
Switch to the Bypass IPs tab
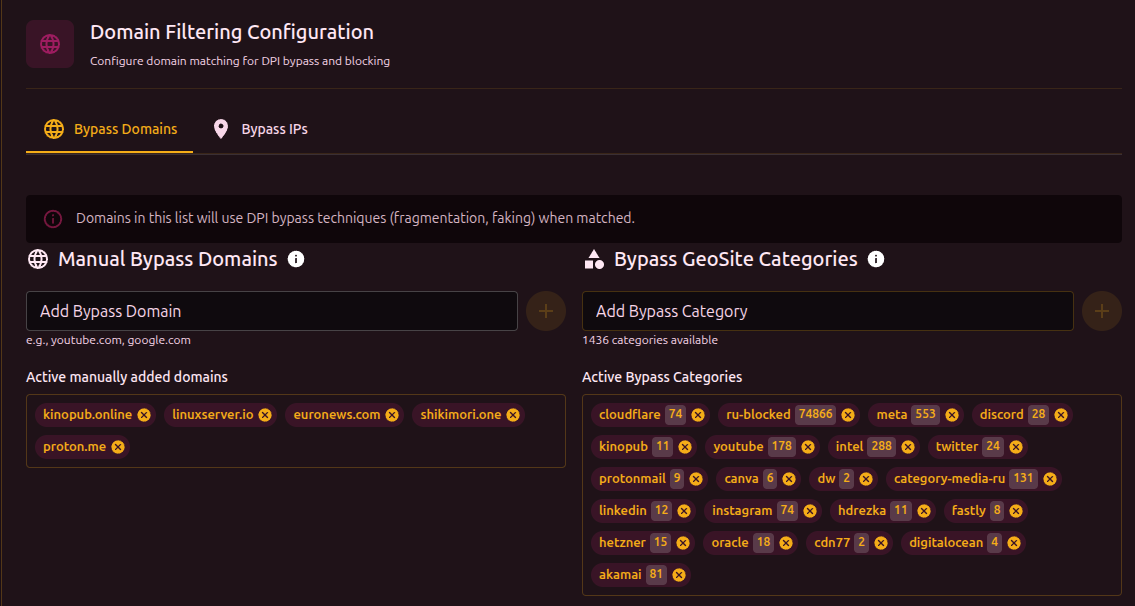point(260,129)
